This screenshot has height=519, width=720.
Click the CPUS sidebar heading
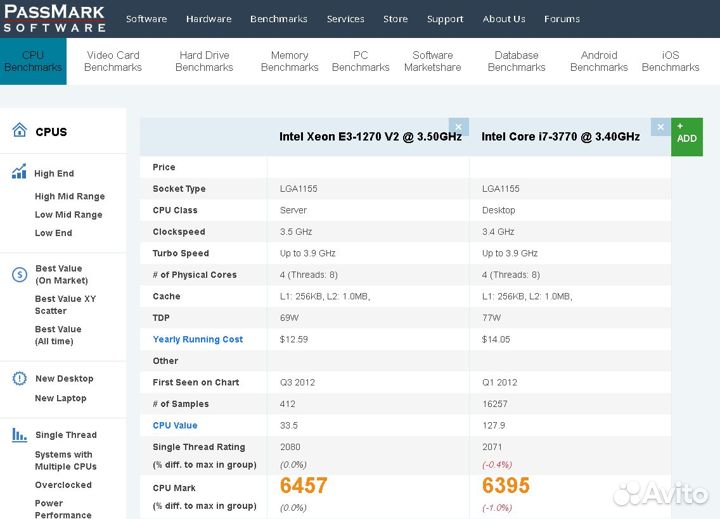pyautogui.click(x=51, y=132)
